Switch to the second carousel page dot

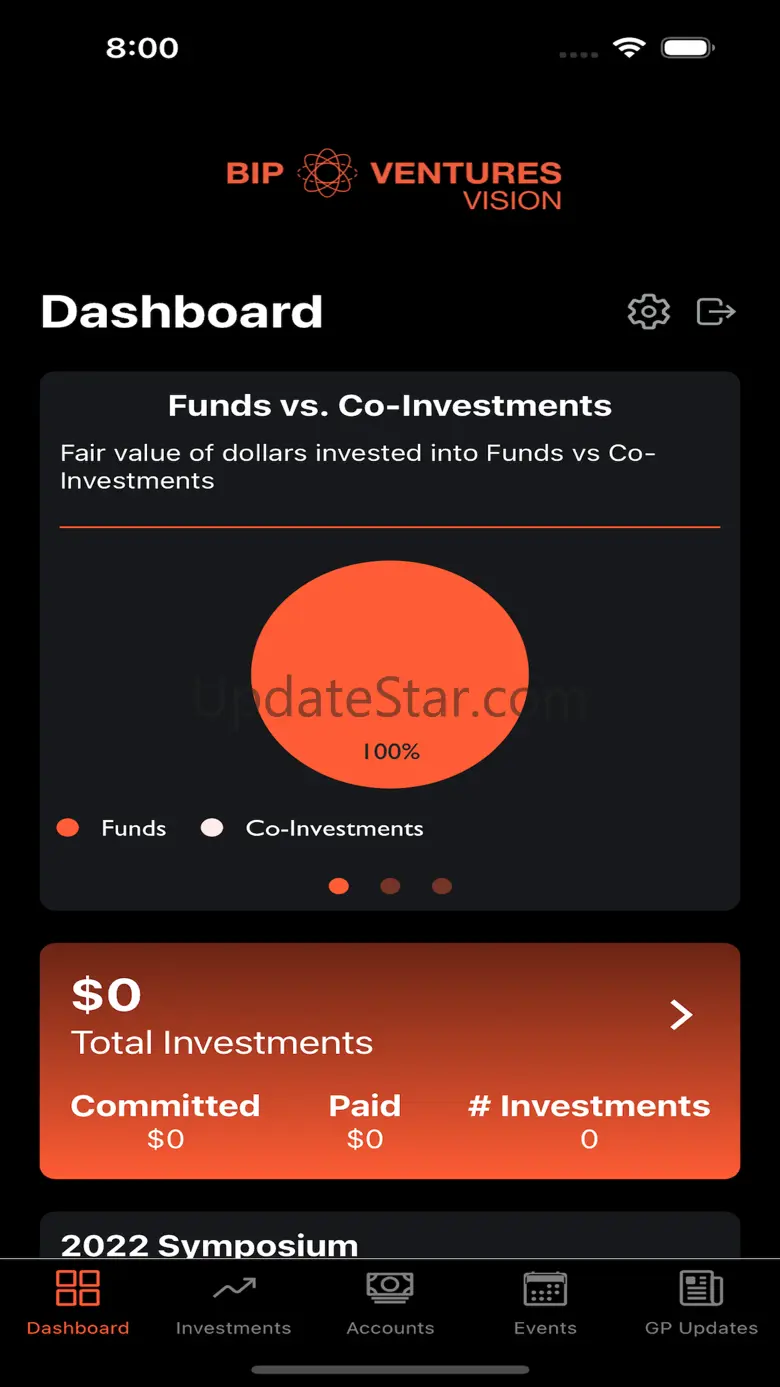[x=390, y=886]
